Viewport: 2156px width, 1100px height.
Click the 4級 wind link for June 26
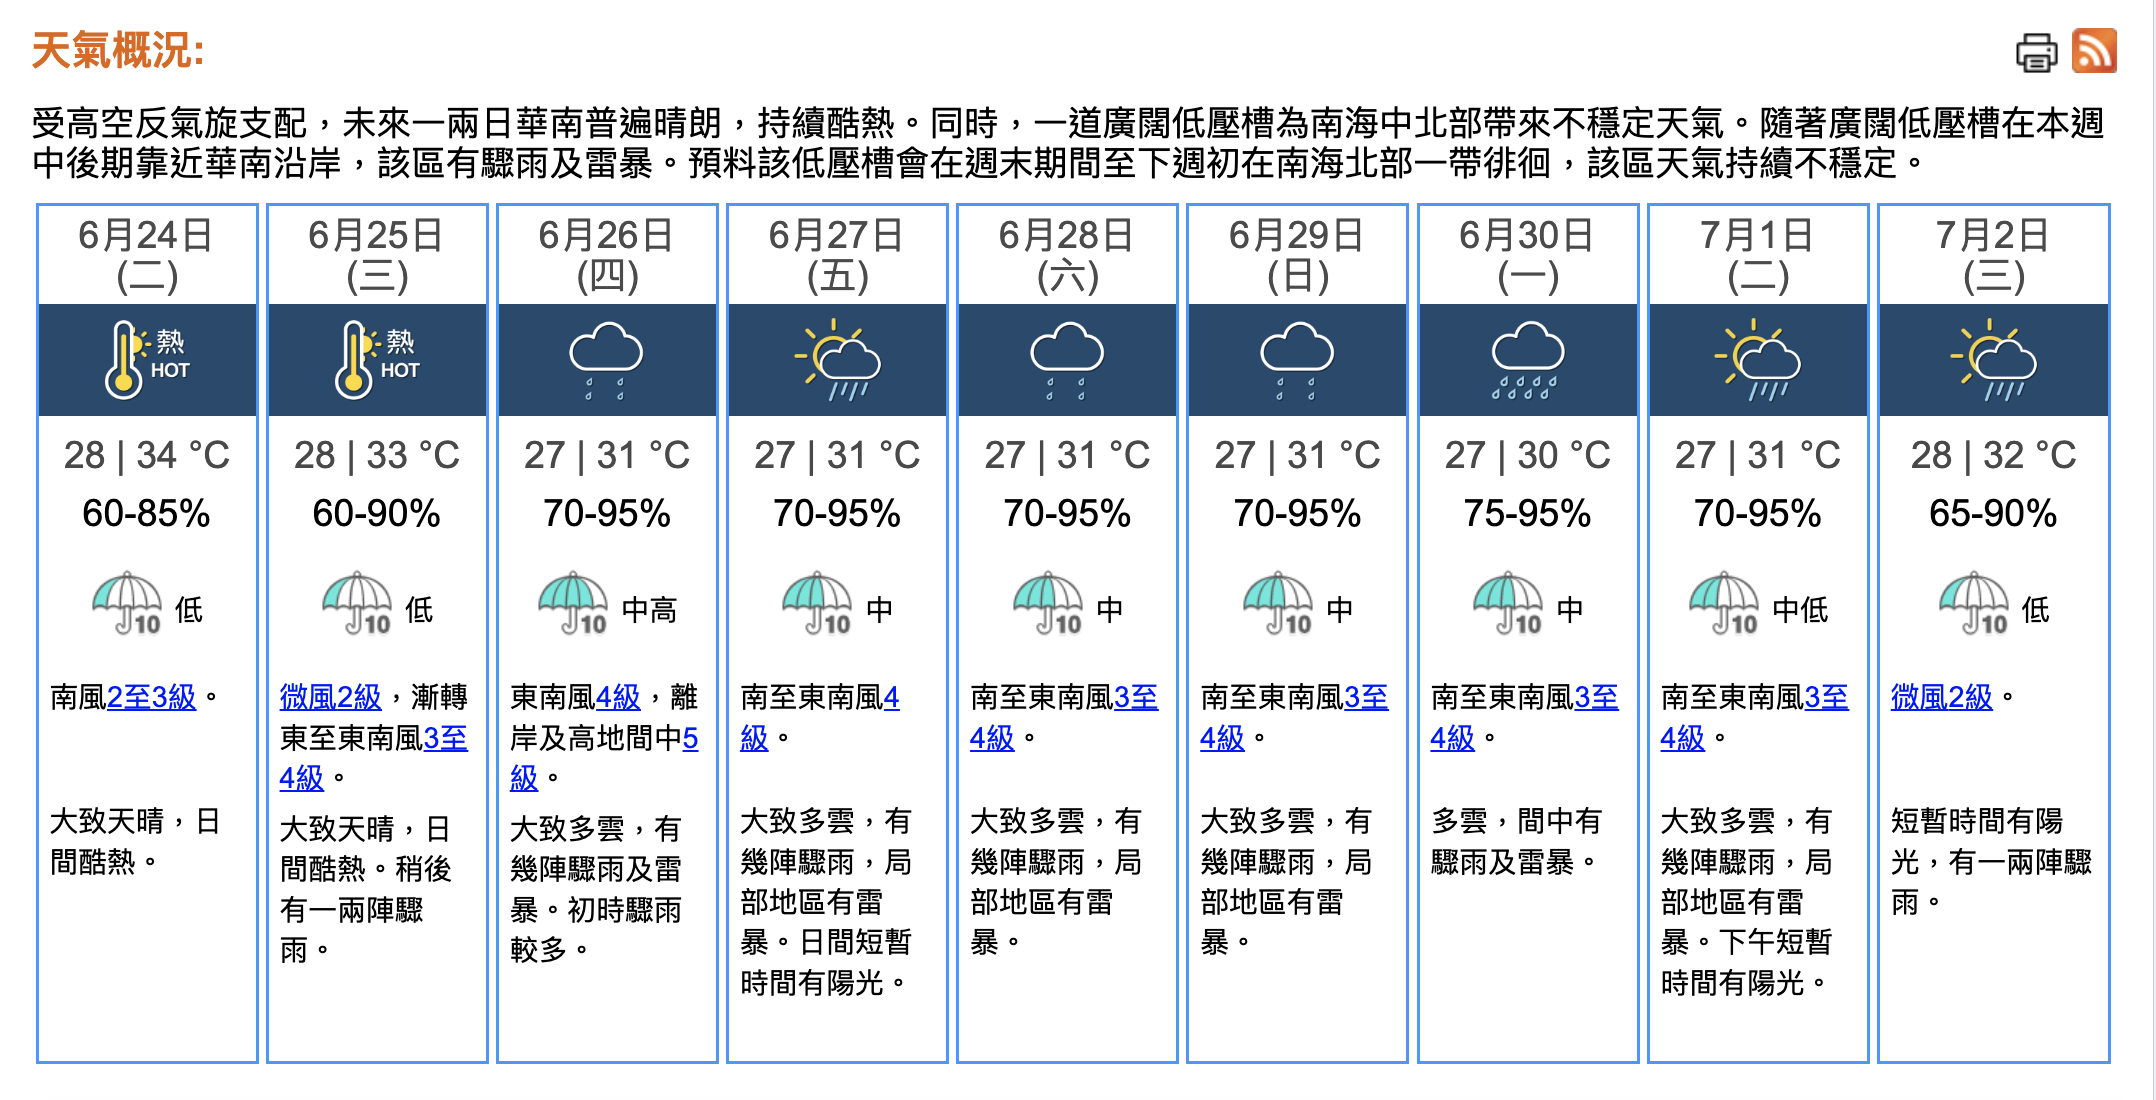point(618,697)
